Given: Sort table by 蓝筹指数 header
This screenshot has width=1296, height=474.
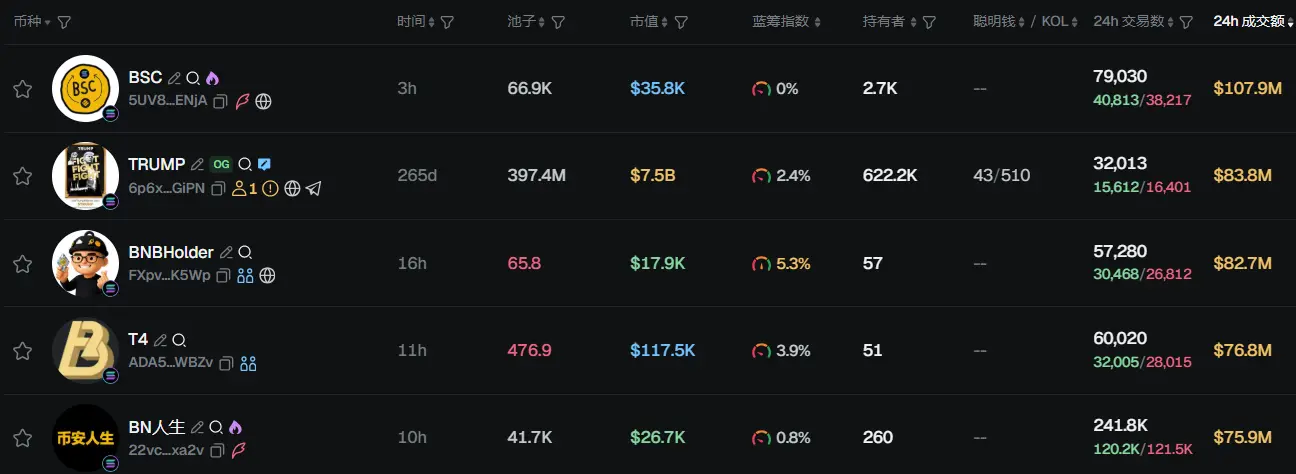Looking at the screenshot, I should [786, 22].
